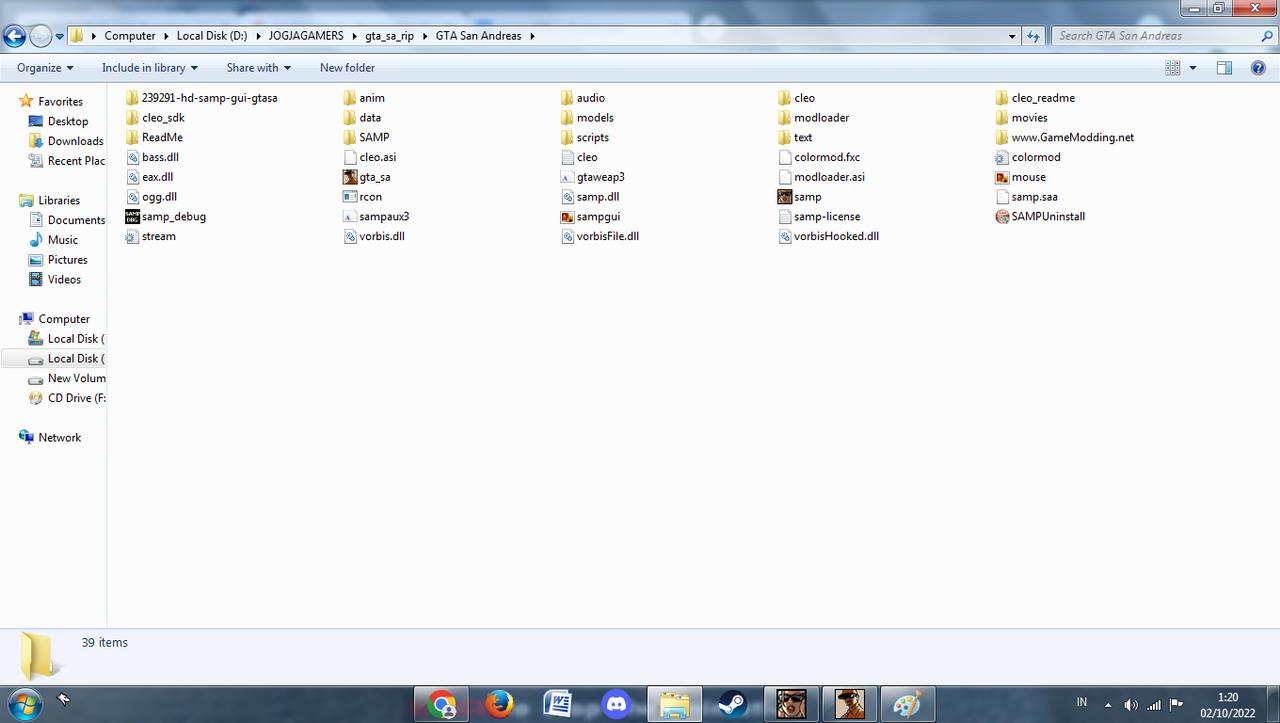Image resolution: width=1280 pixels, height=723 pixels.
Task: Open the Organize dropdown menu
Action: 45,68
